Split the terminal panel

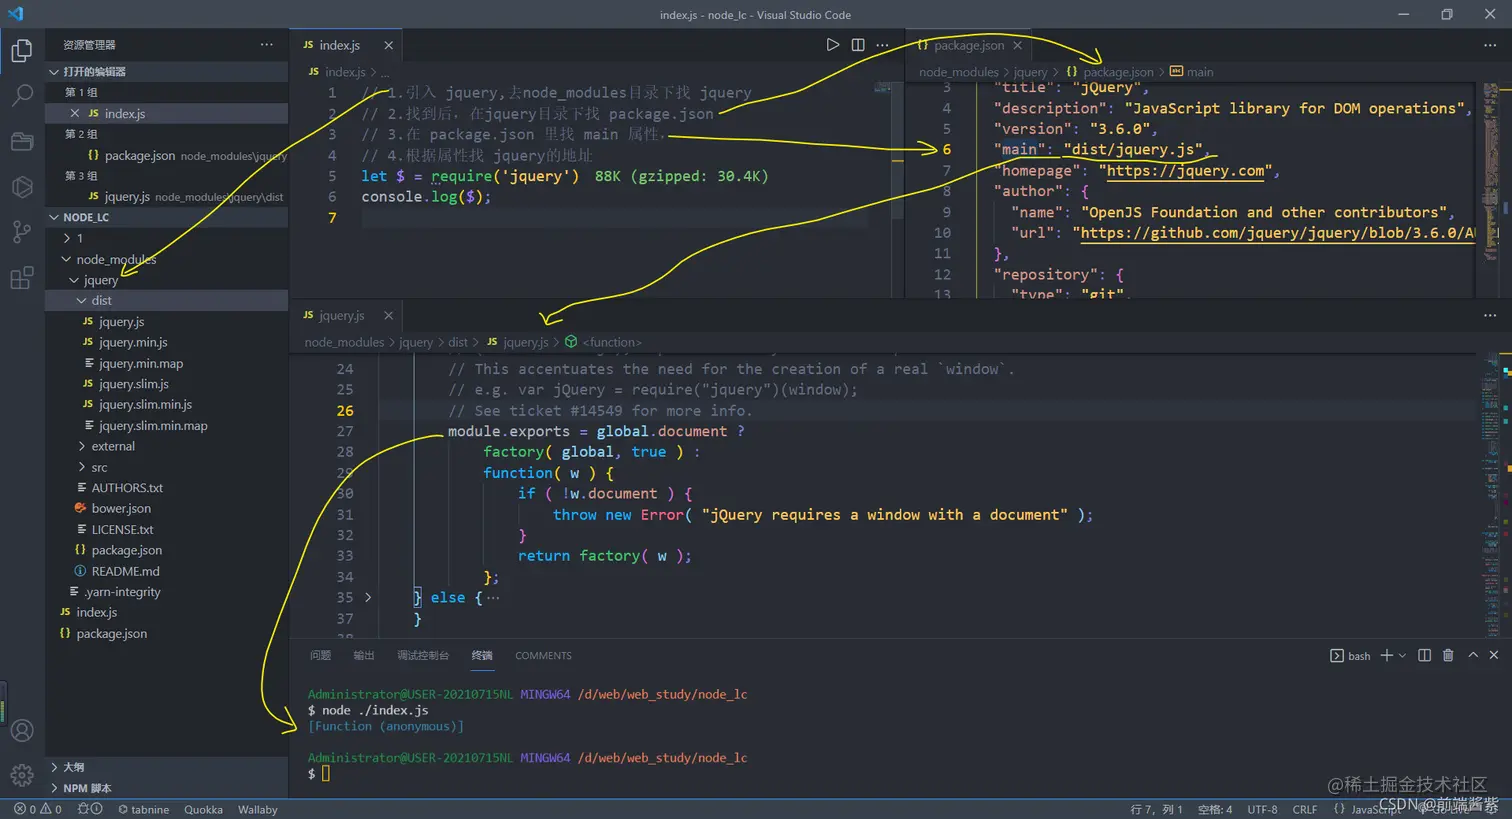pyautogui.click(x=1424, y=655)
